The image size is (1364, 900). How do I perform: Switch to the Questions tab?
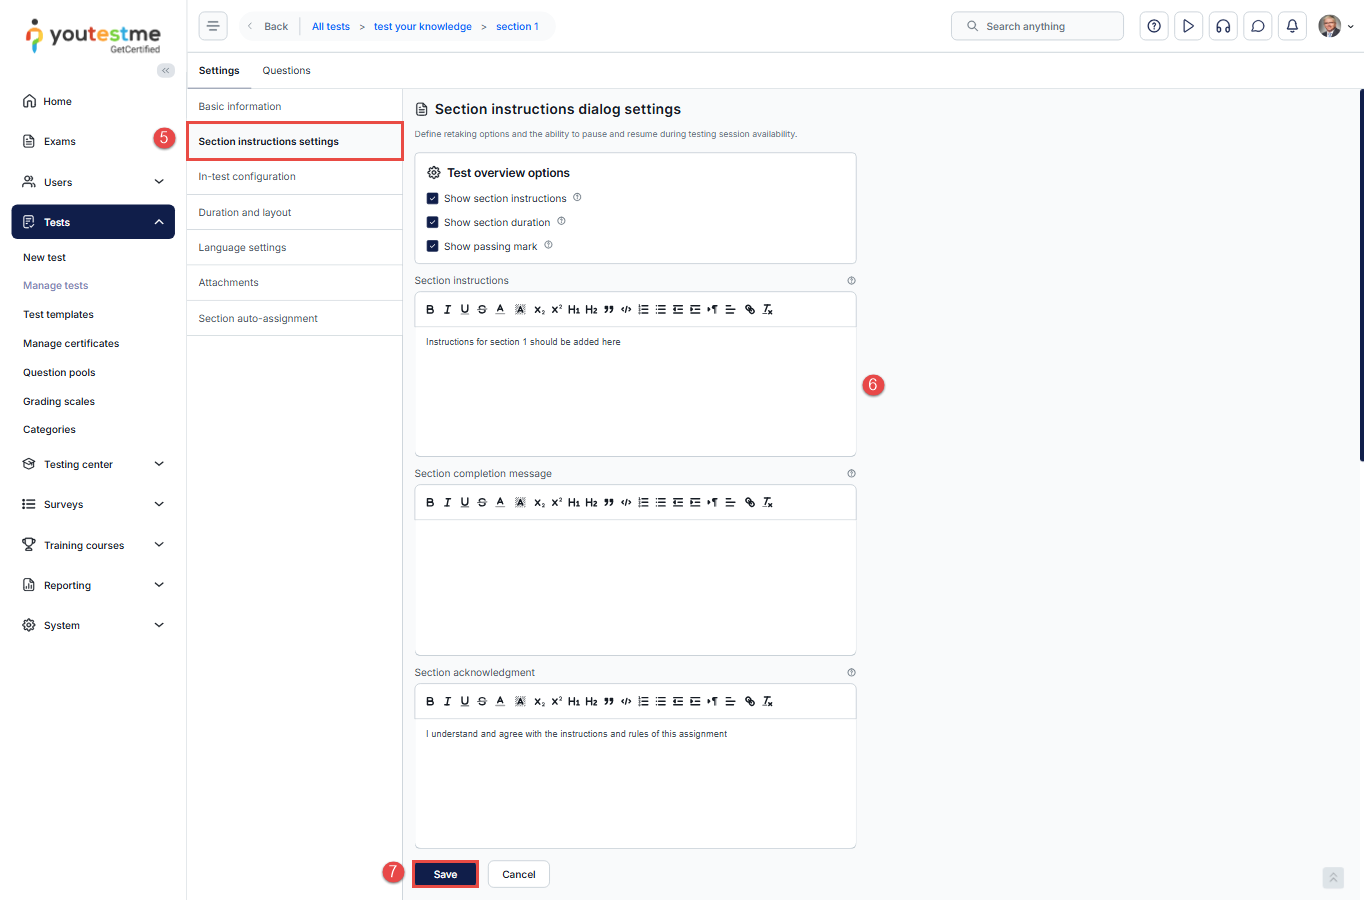point(286,71)
